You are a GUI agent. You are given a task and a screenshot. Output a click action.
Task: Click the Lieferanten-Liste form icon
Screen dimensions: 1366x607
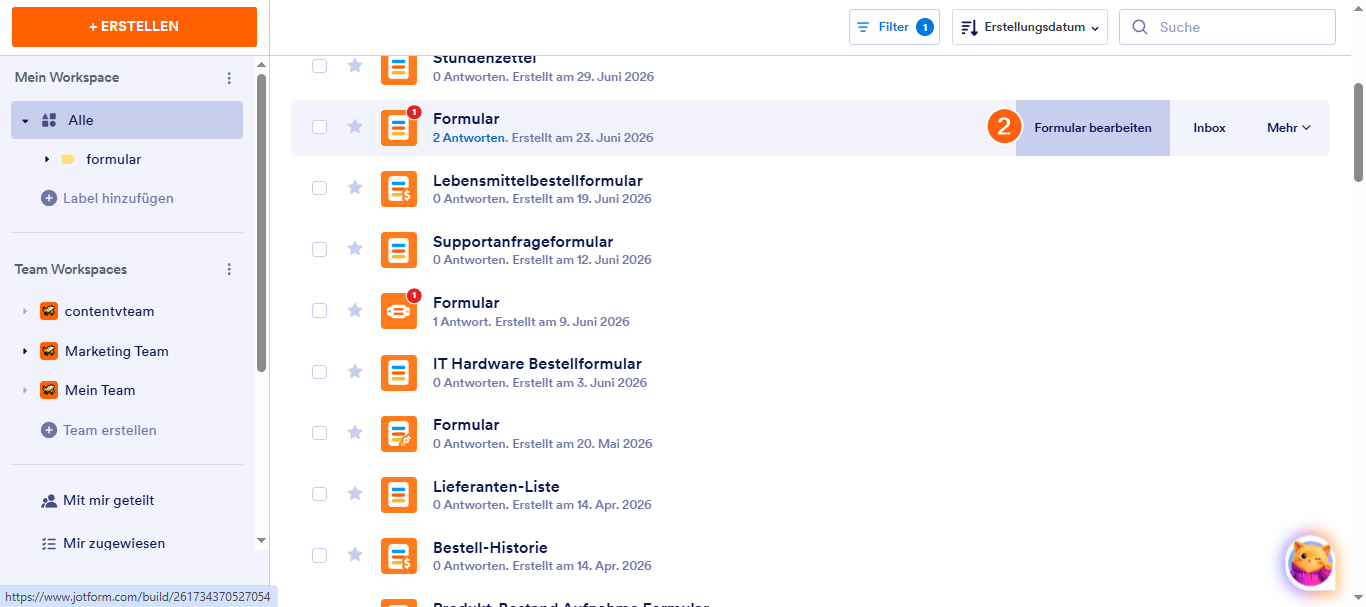click(x=399, y=494)
